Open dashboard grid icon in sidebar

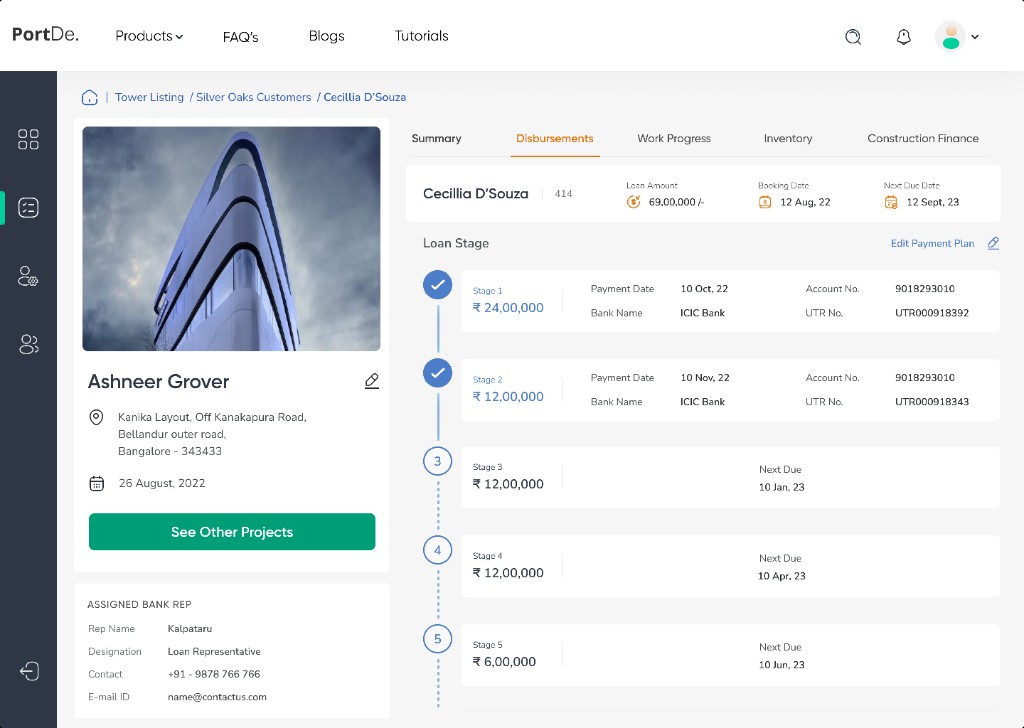point(28,139)
